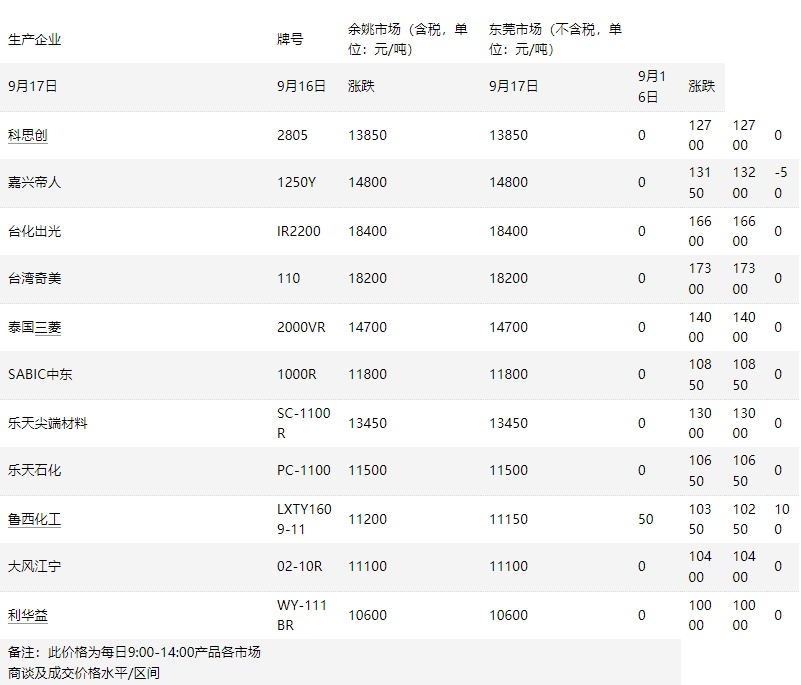Click the 涨跌 subheader under 余姚市场
801x685 pixels.
361,86
